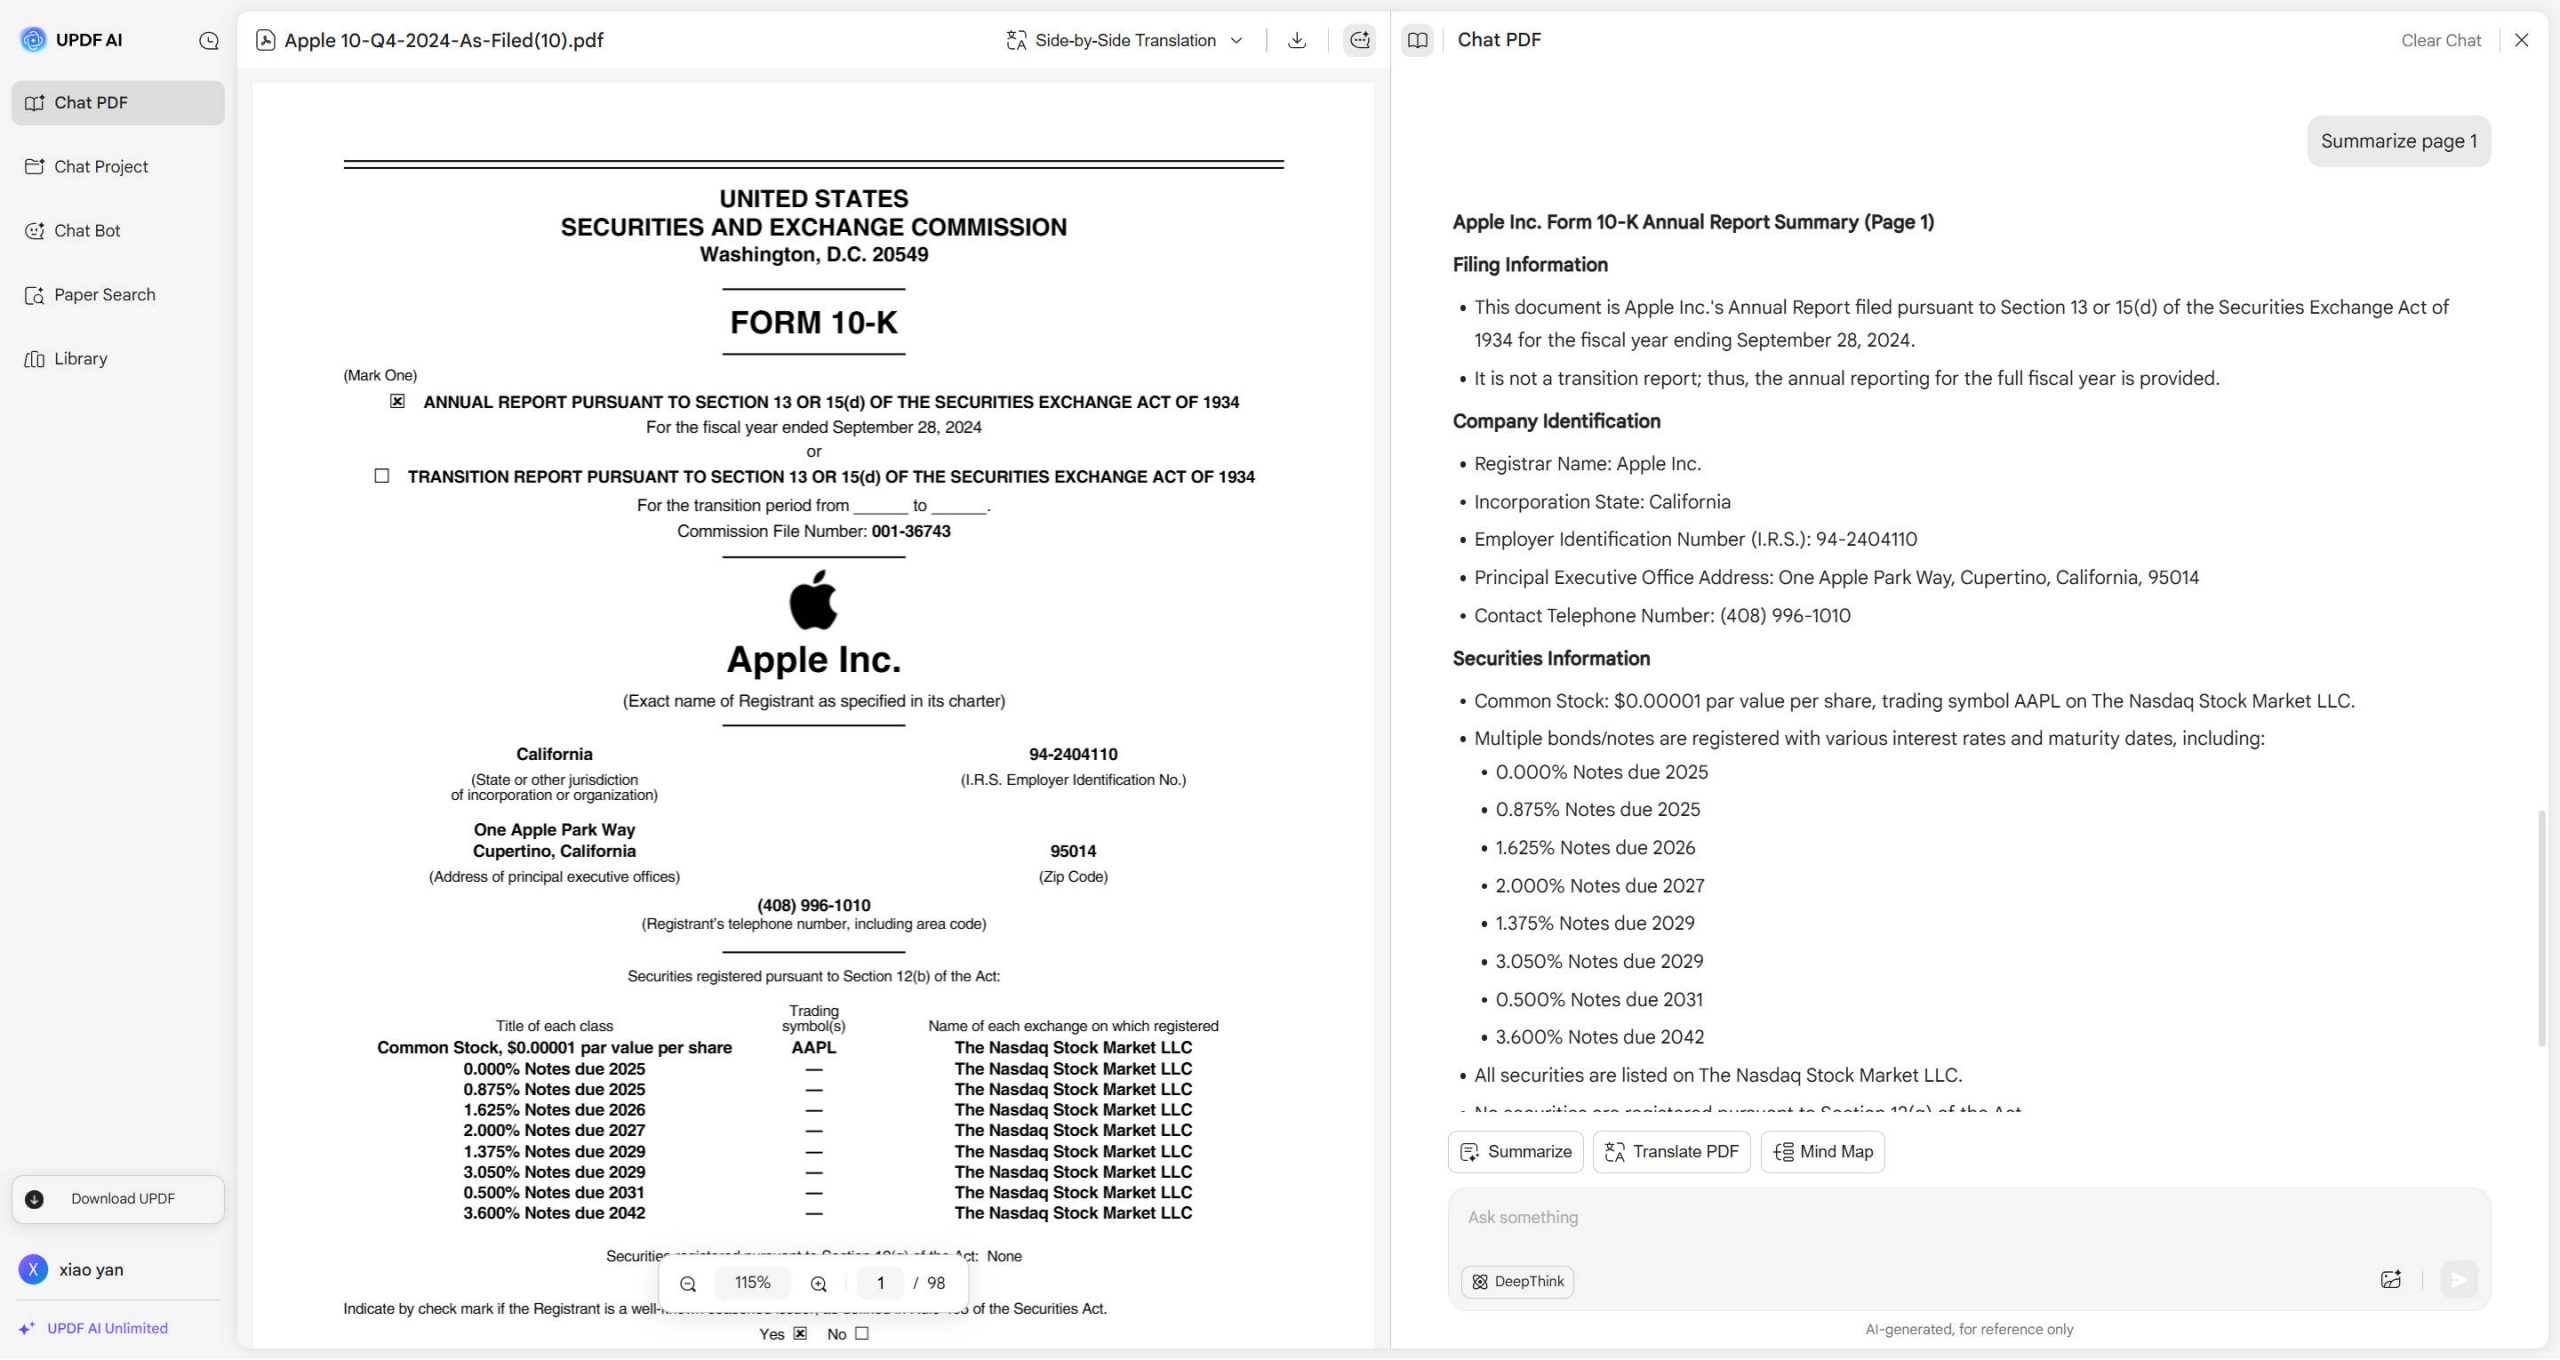The width and height of the screenshot is (2560, 1360).
Task: Zoom in the PDF with plus magnifier
Action: tap(819, 1284)
